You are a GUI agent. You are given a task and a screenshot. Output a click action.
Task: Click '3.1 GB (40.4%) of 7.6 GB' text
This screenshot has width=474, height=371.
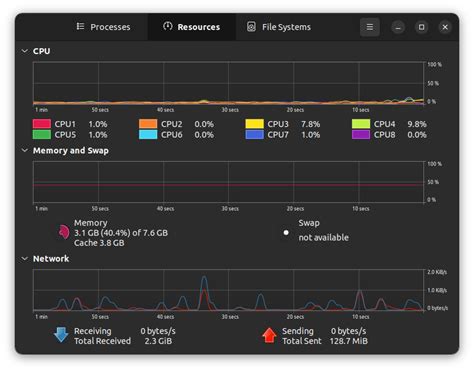[121, 233]
